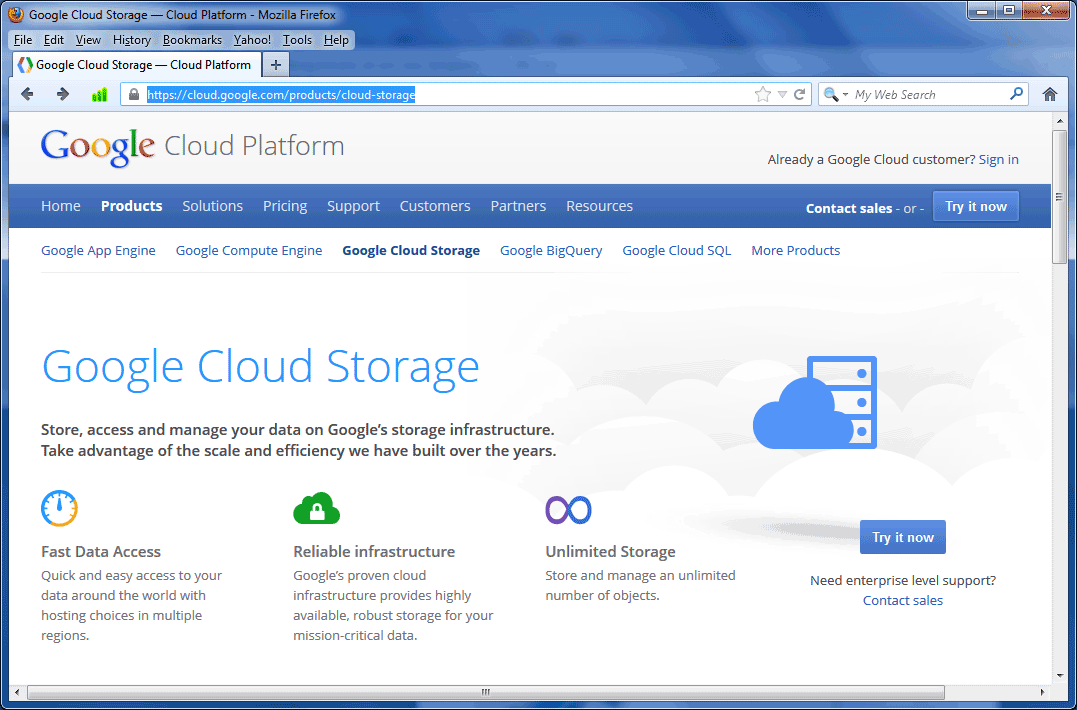Select Google Cloud Storage product link
This screenshot has width=1077, height=710.
tap(411, 251)
